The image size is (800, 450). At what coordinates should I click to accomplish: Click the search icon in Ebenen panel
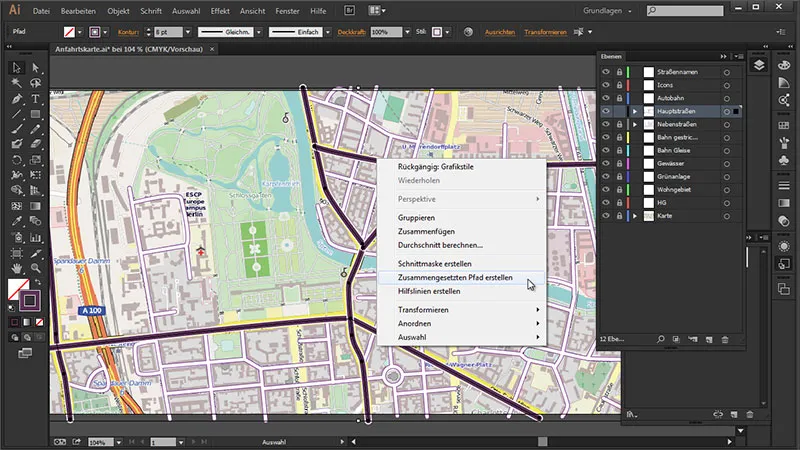click(x=661, y=339)
